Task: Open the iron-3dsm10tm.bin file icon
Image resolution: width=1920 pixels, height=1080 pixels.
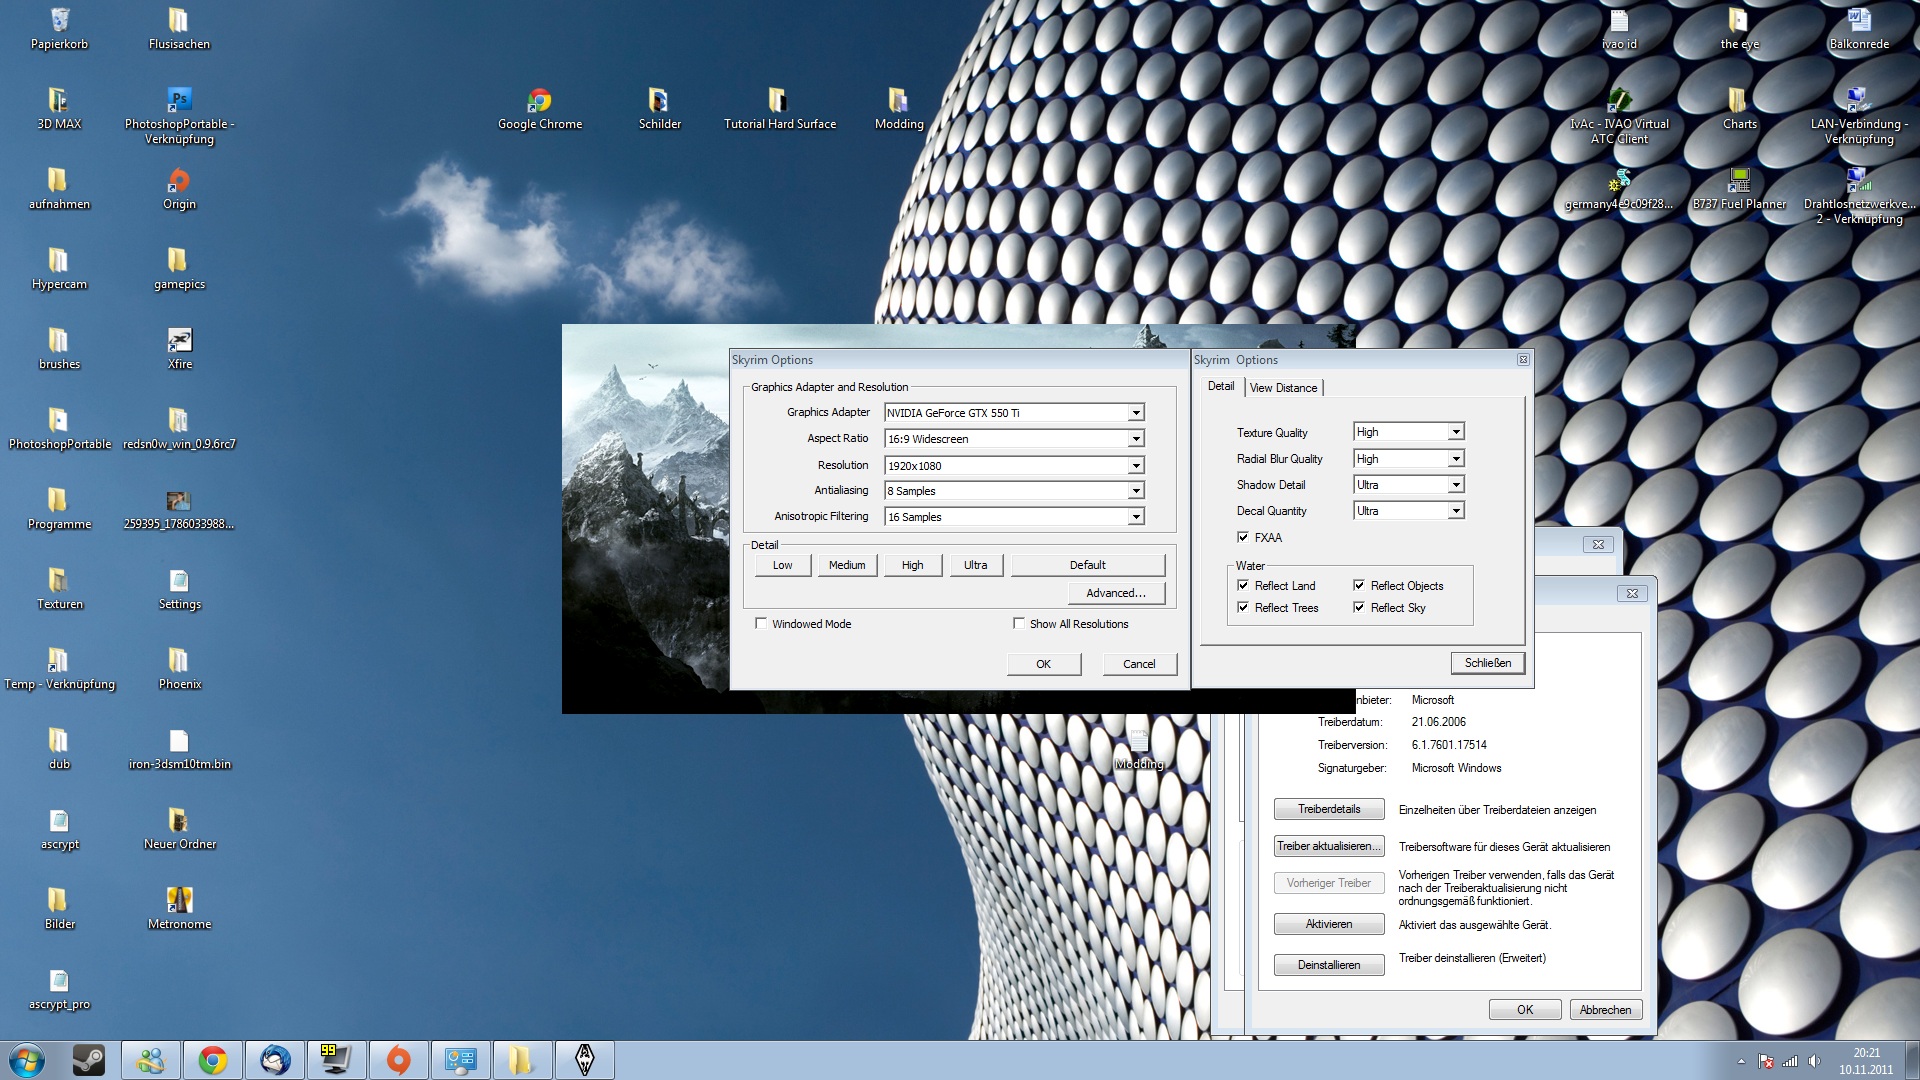Action: [179, 748]
